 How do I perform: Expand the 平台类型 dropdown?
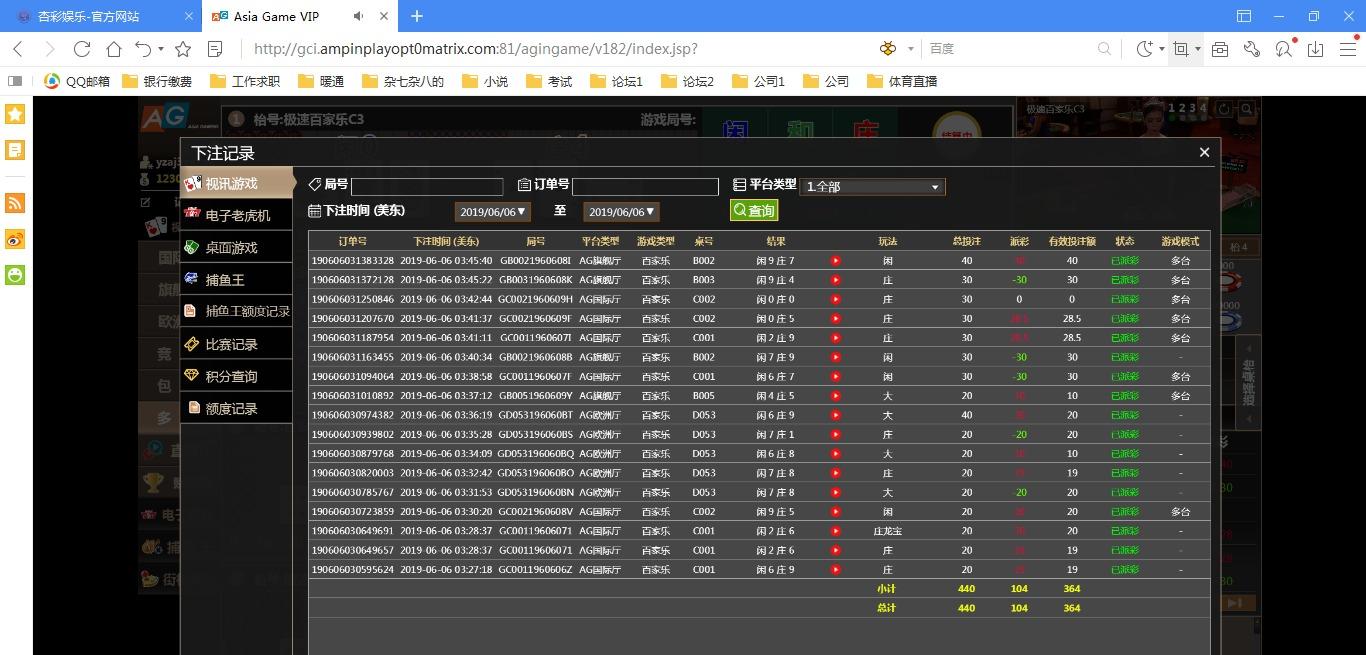click(871, 187)
